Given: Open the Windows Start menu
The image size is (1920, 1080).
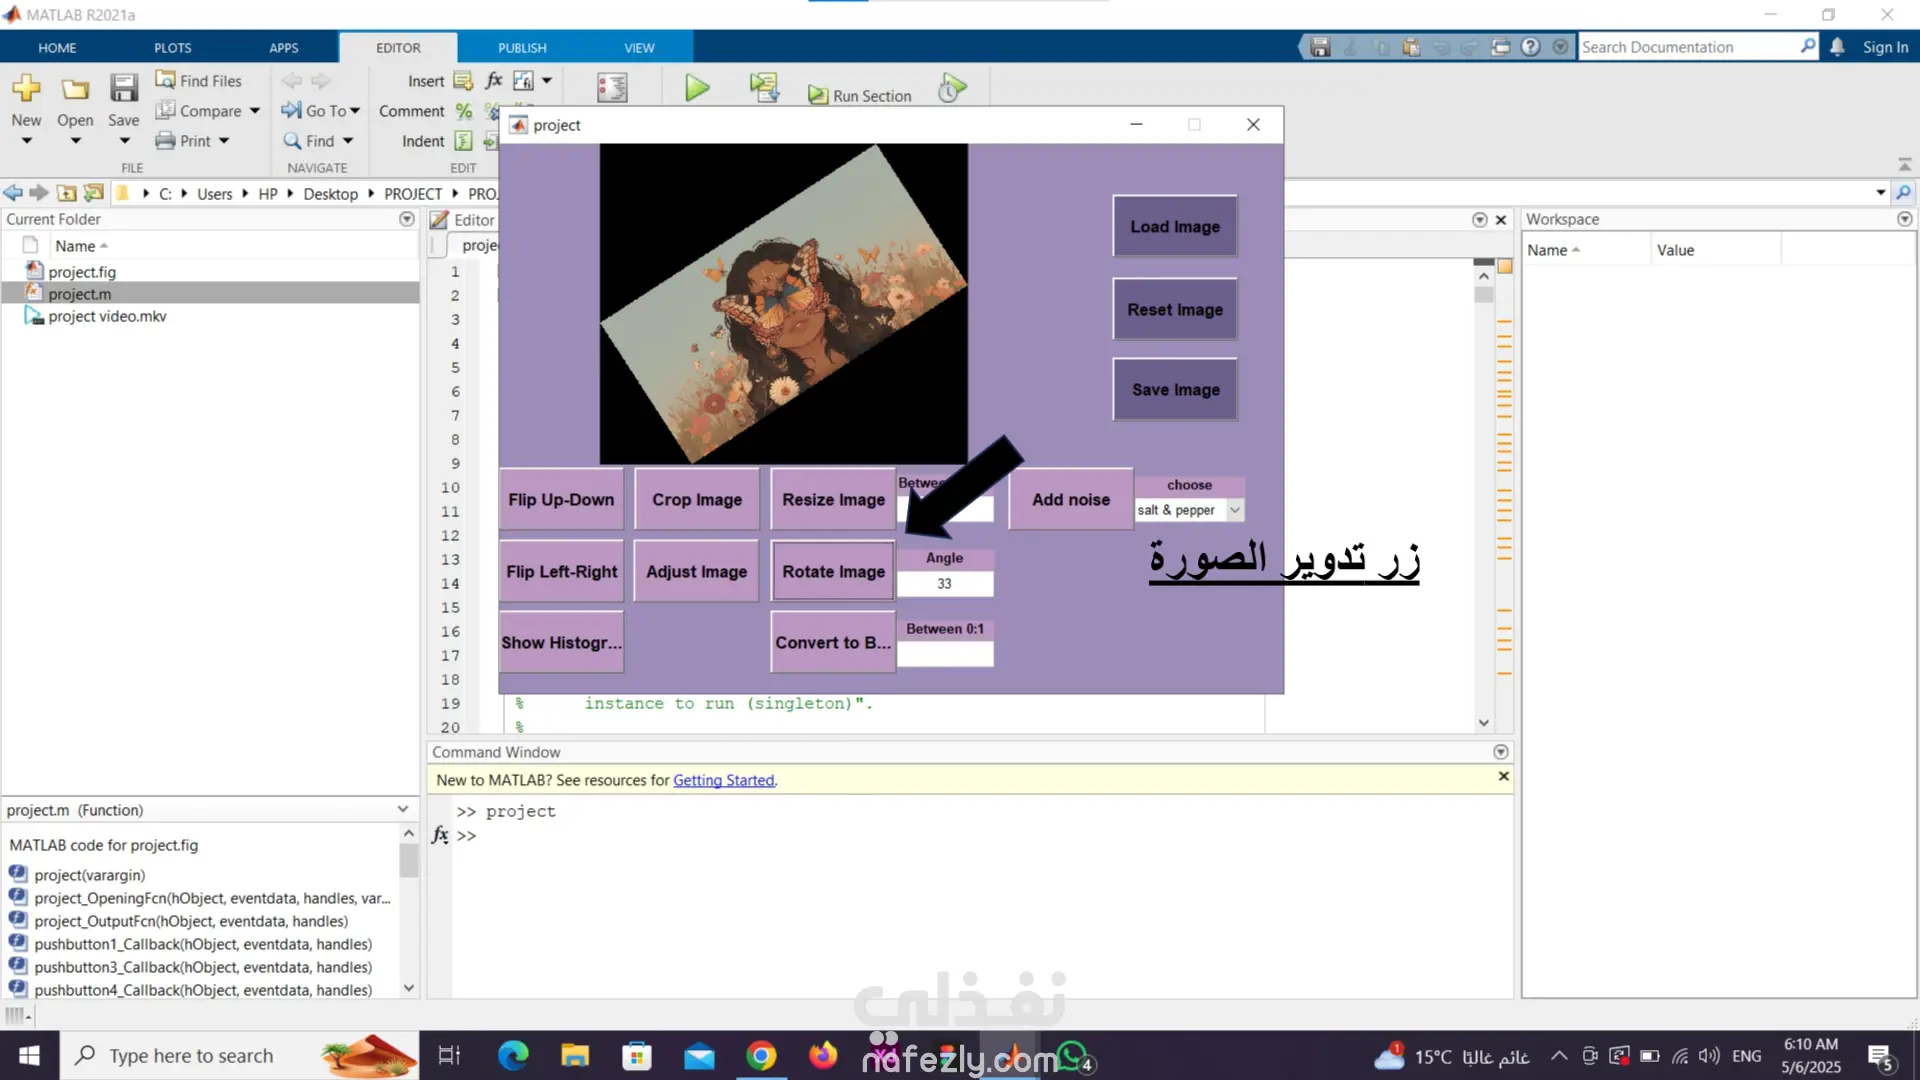Looking at the screenshot, I should 29,1056.
